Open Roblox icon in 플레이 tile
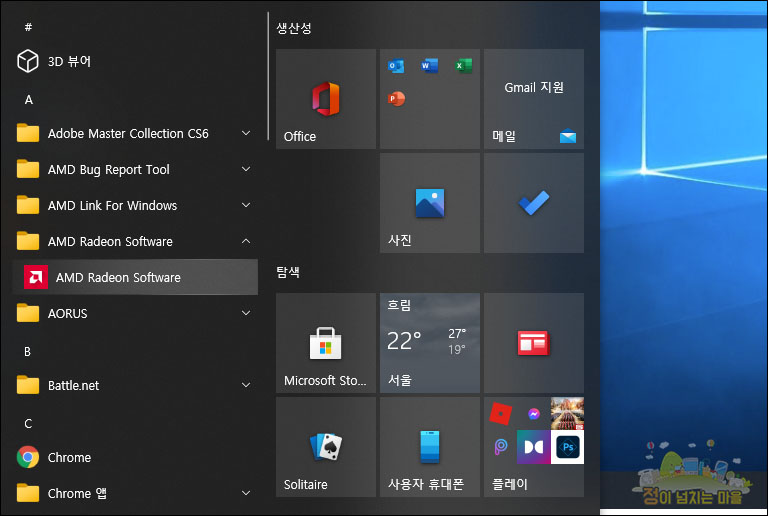Image resolution: width=768 pixels, height=516 pixels. click(501, 414)
